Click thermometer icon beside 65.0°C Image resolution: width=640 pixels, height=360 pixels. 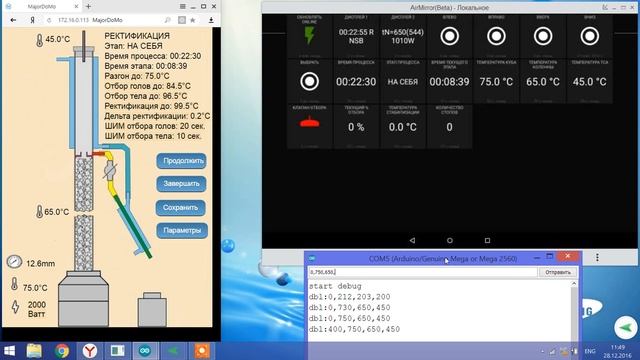pos(40,211)
